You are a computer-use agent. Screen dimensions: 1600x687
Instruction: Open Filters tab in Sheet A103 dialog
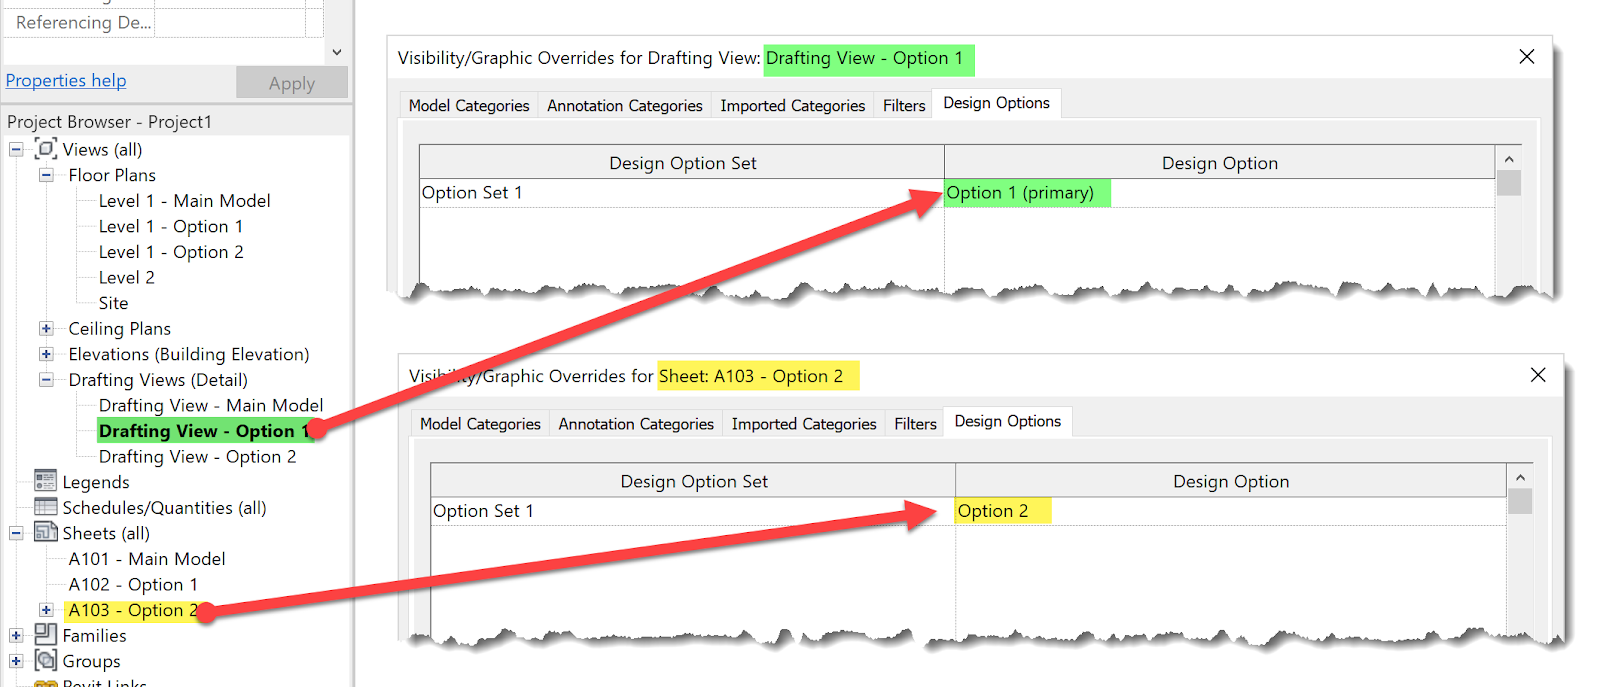pos(915,423)
